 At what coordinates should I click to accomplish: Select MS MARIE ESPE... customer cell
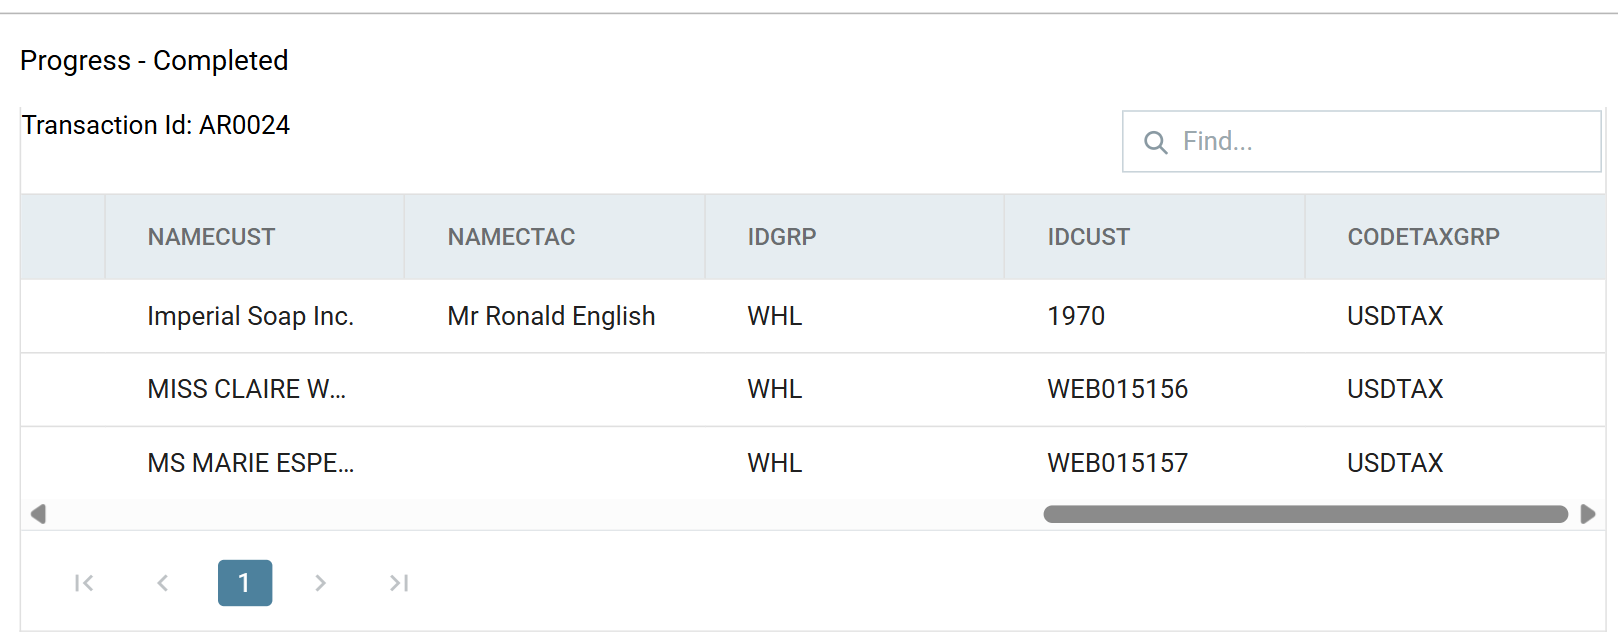pos(250,463)
